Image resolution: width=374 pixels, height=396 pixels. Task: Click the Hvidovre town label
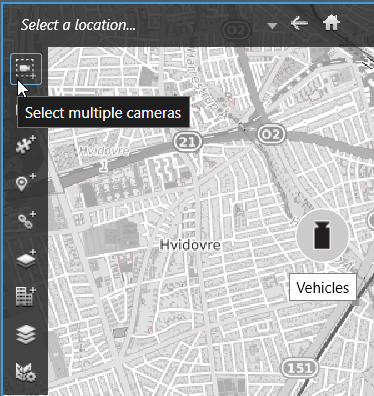(190, 245)
